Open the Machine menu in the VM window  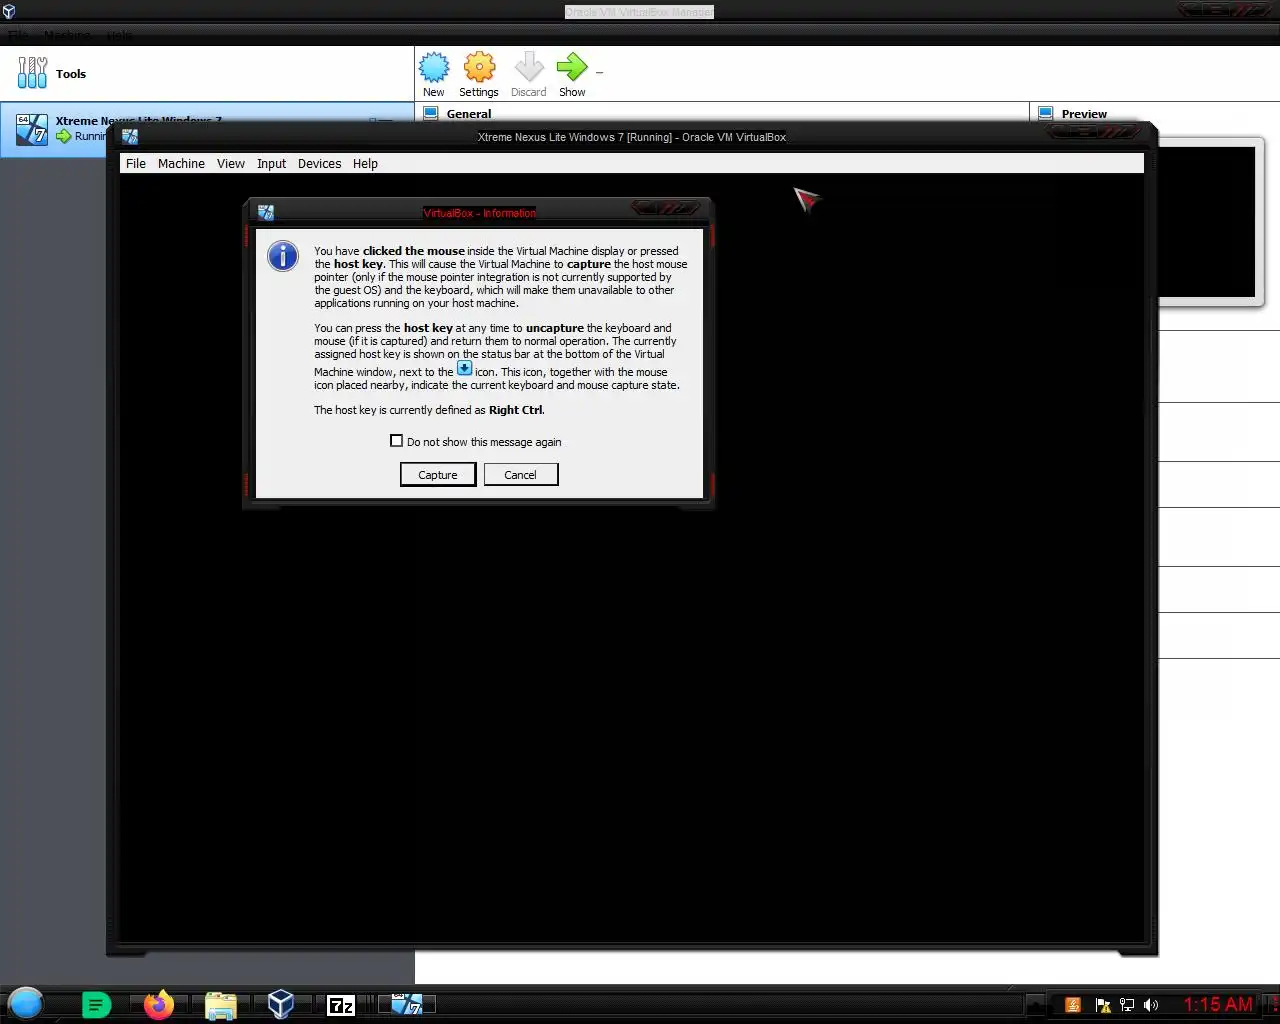pyautogui.click(x=181, y=163)
